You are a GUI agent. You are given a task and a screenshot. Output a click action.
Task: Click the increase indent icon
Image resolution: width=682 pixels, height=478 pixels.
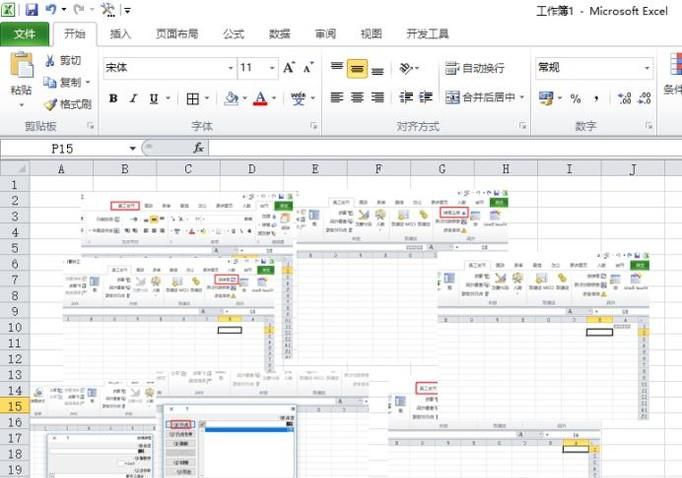coord(426,97)
